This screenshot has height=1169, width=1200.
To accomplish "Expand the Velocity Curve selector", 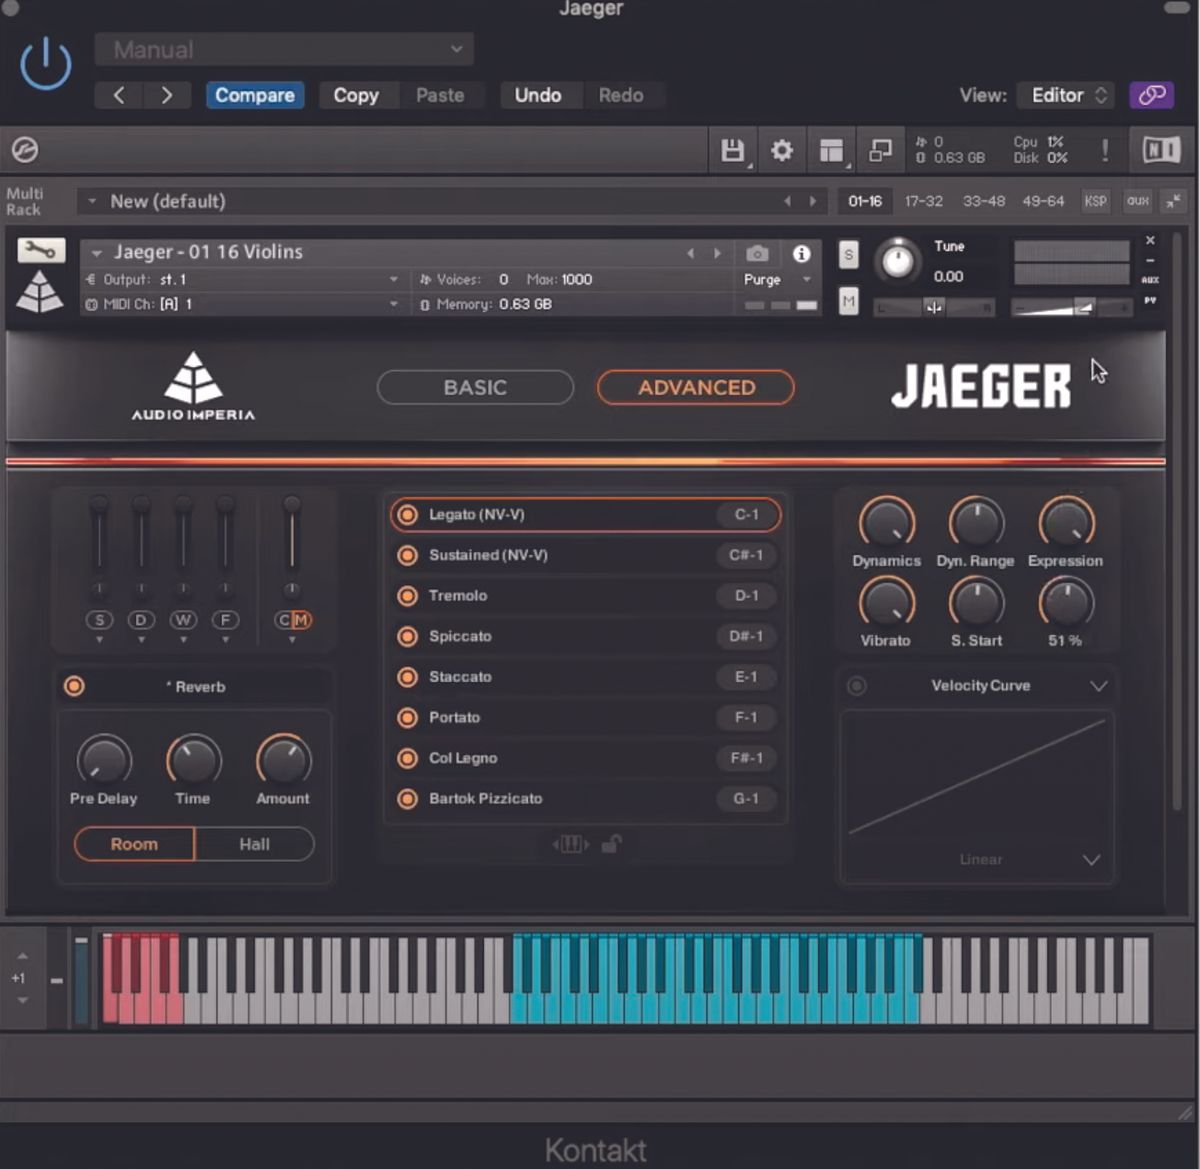I will (x=1098, y=686).
